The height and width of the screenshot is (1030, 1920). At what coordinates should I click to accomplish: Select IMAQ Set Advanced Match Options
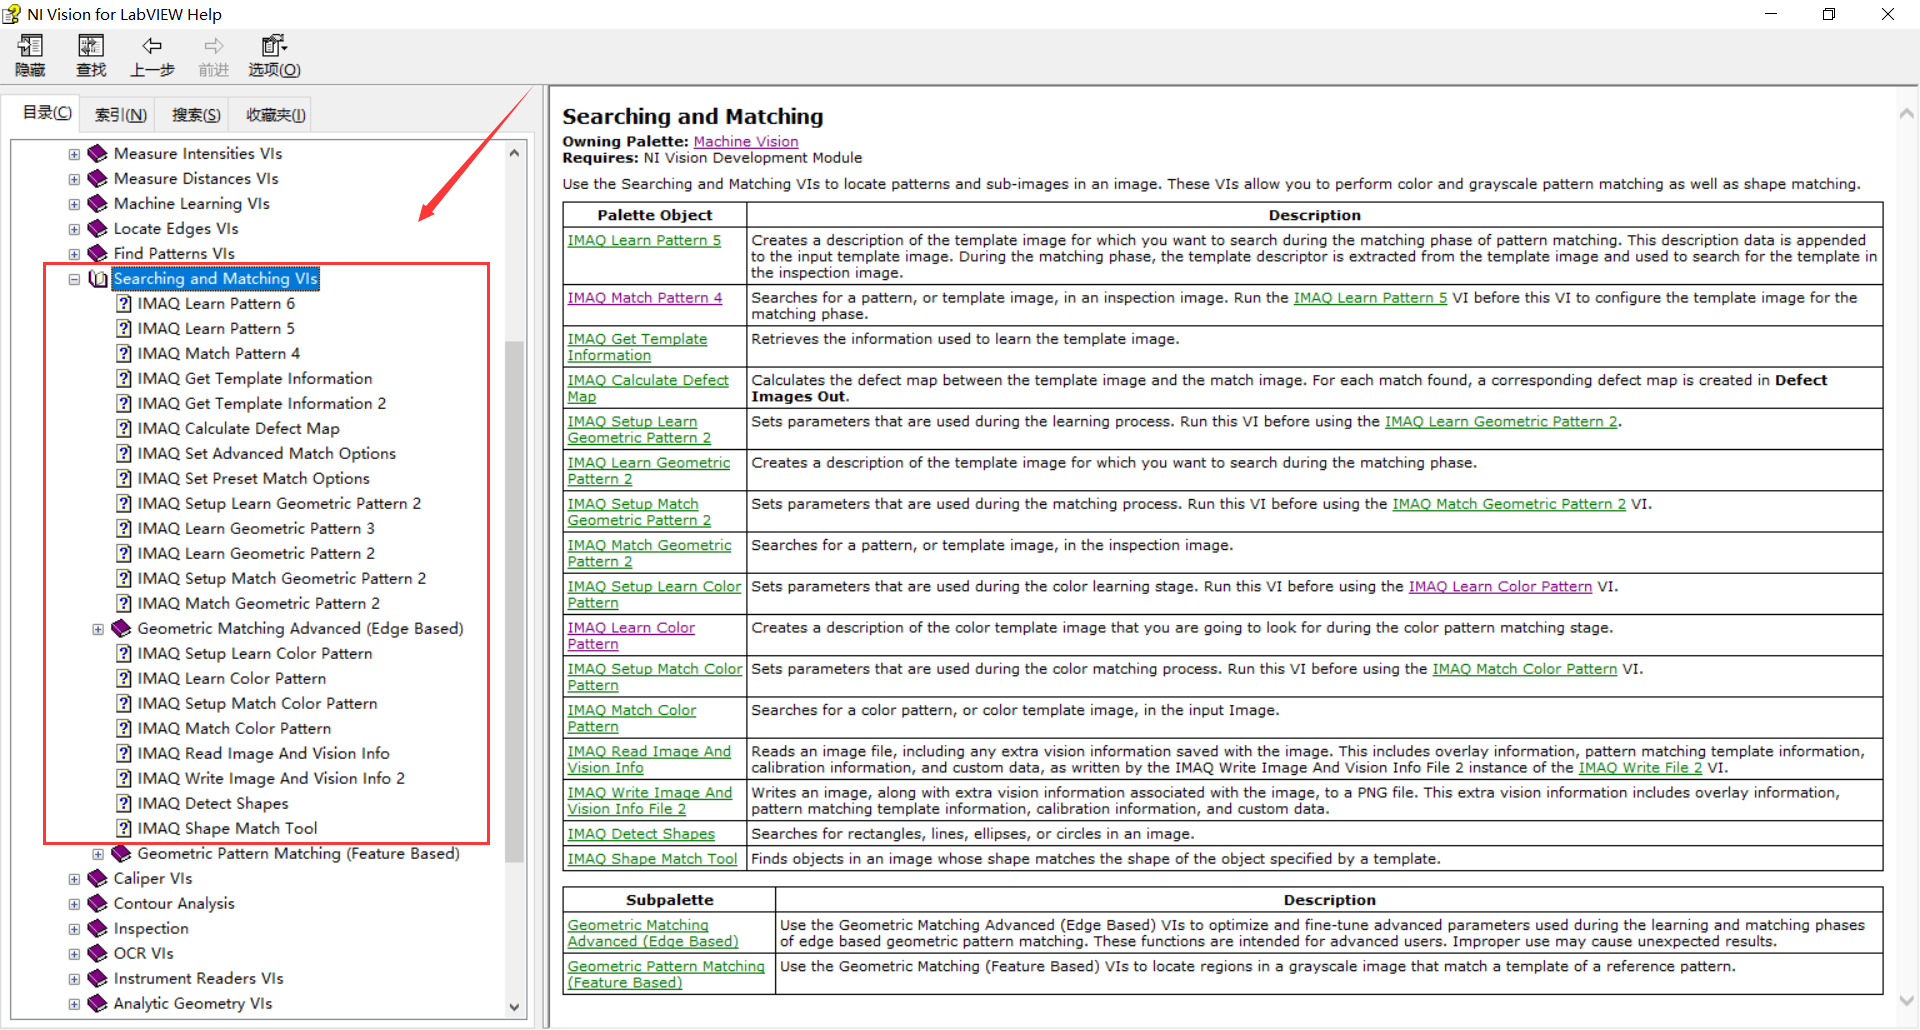click(266, 454)
